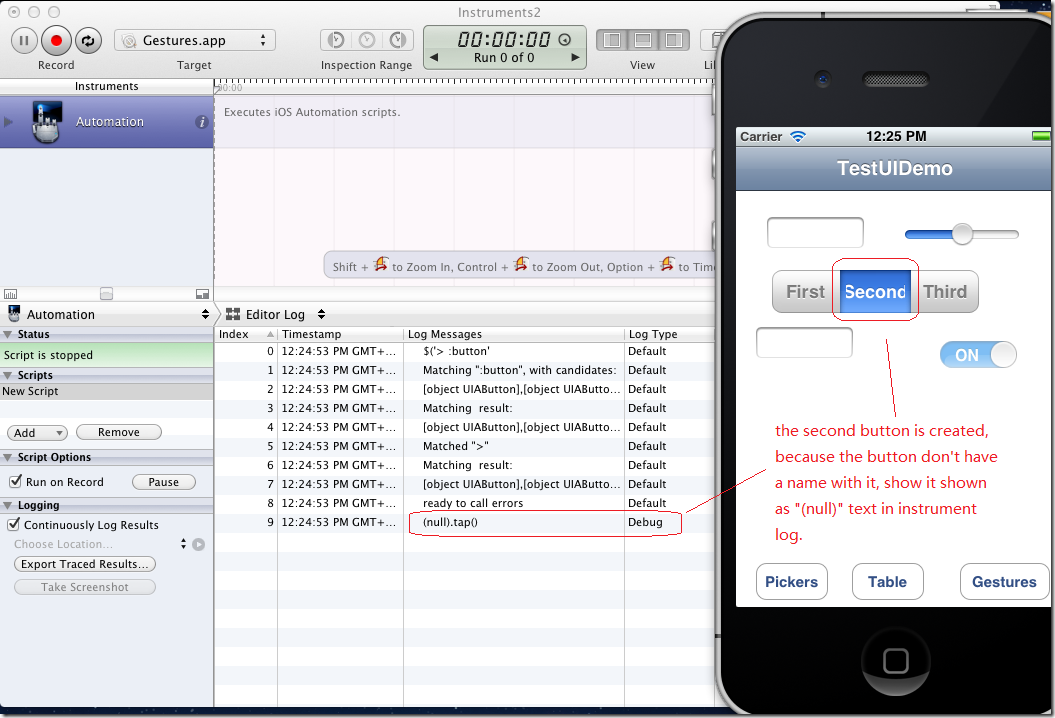Click the 'Script is stopped' status text

pyautogui.click(x=48, y=355)
